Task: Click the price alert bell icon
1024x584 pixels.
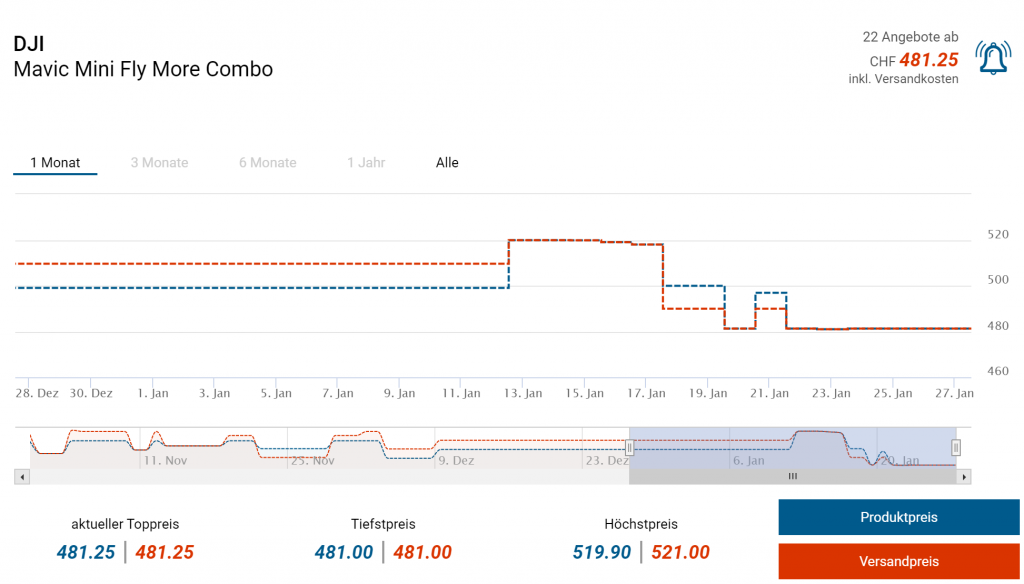Action: click(993, 59)
